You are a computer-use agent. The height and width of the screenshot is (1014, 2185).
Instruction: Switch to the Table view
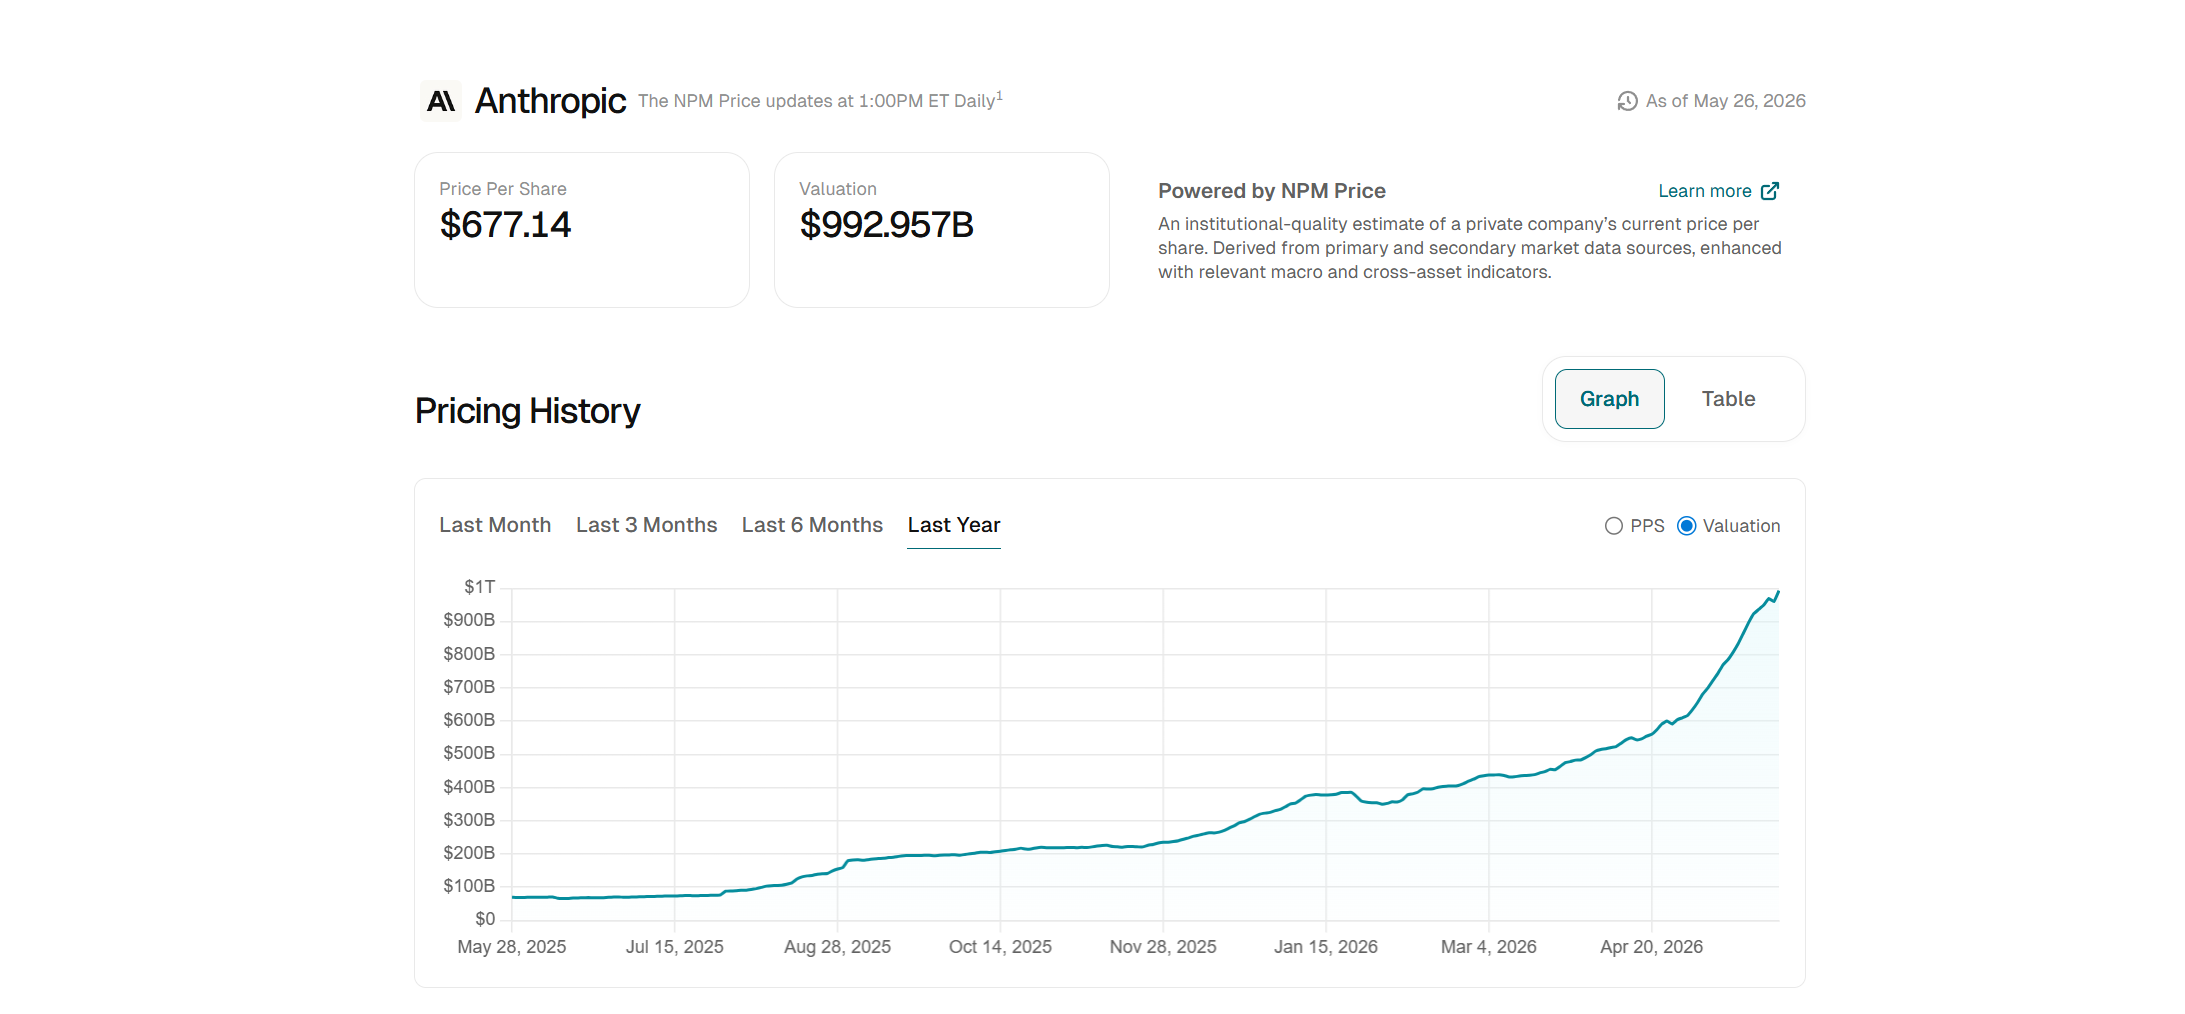coord(1729,399)
